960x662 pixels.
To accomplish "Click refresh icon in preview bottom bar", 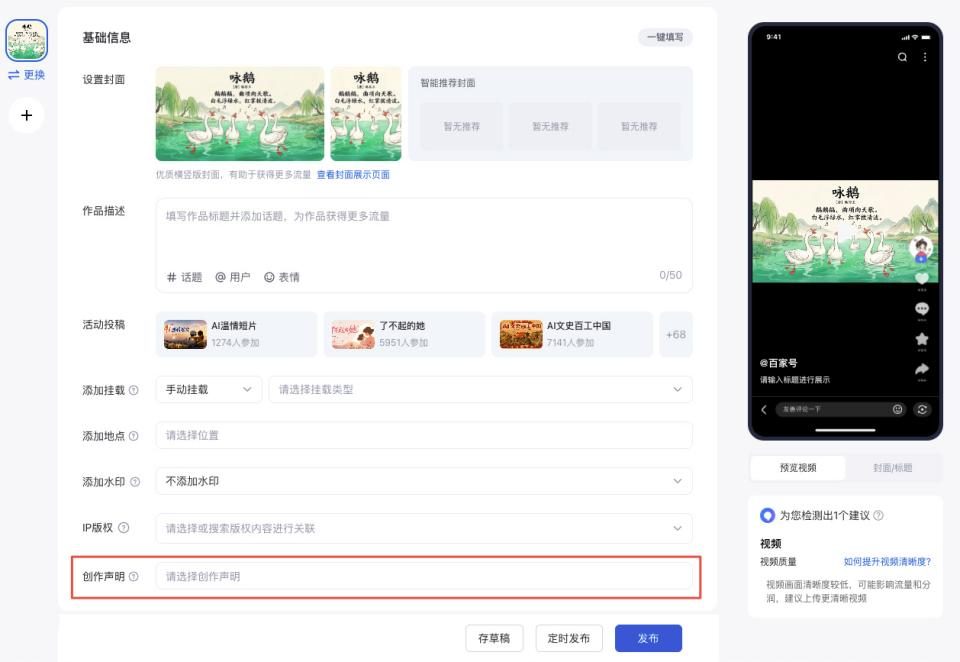I will coord(922,410).
